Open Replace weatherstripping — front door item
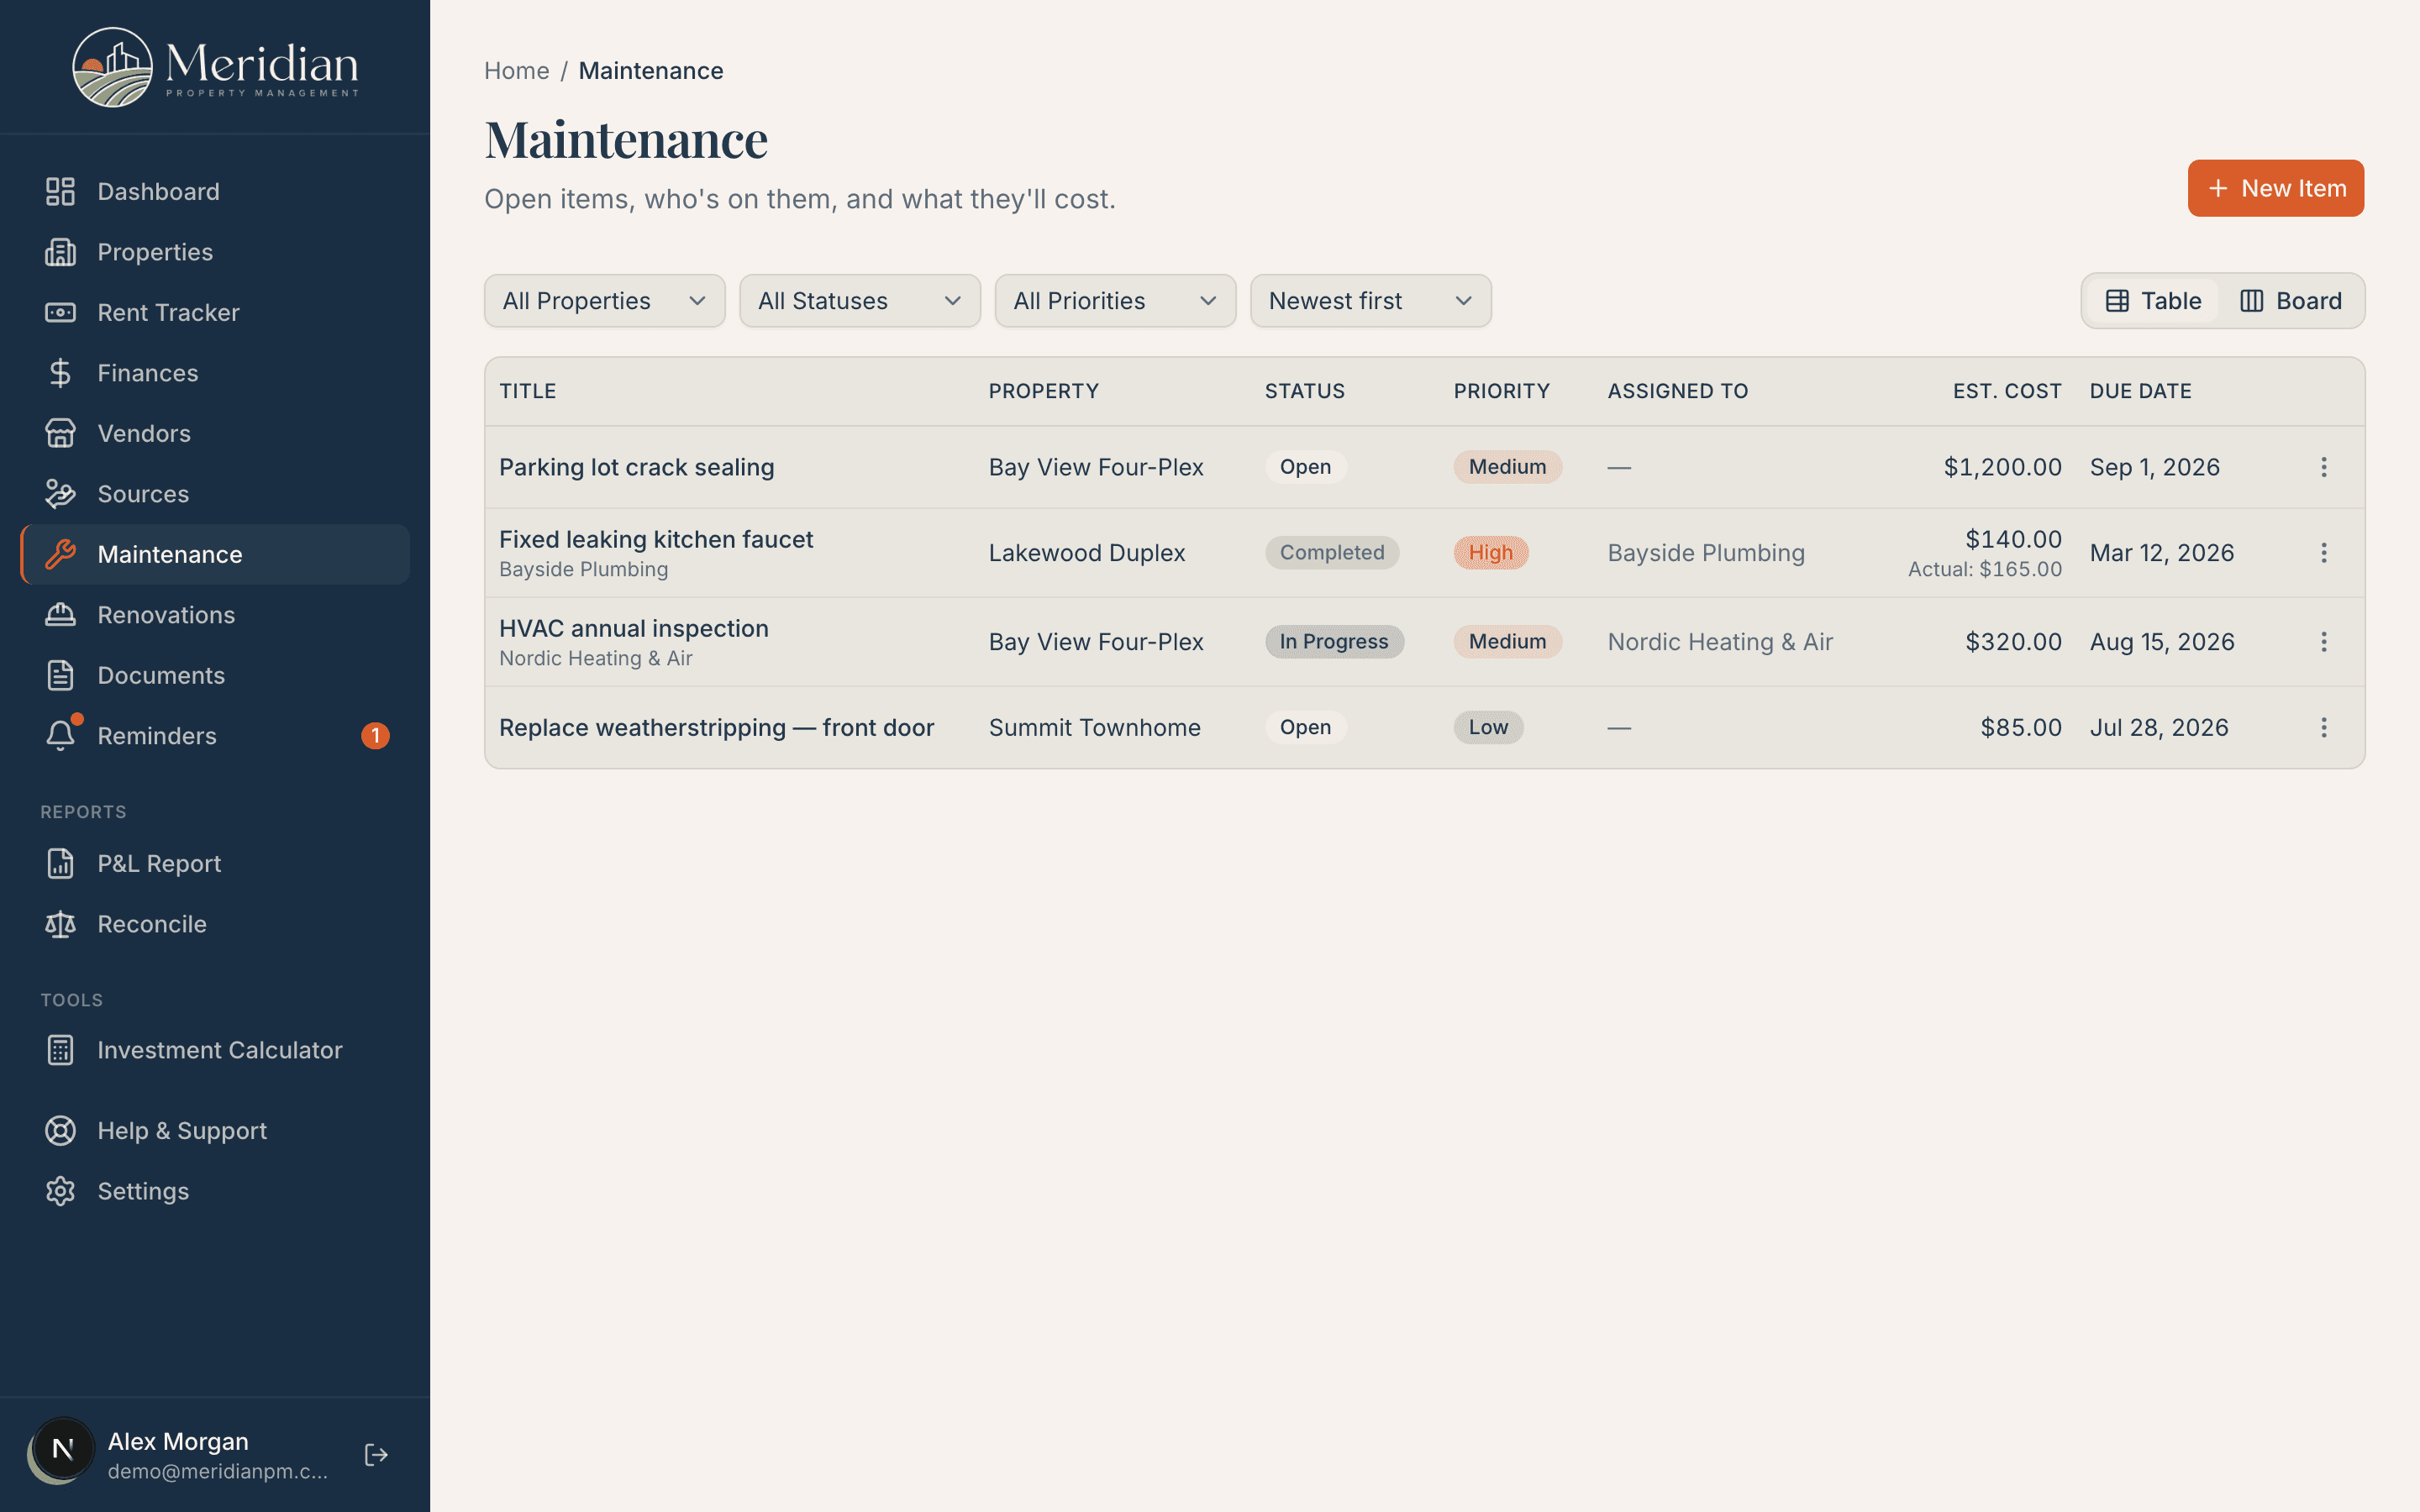 pos(716,727)
